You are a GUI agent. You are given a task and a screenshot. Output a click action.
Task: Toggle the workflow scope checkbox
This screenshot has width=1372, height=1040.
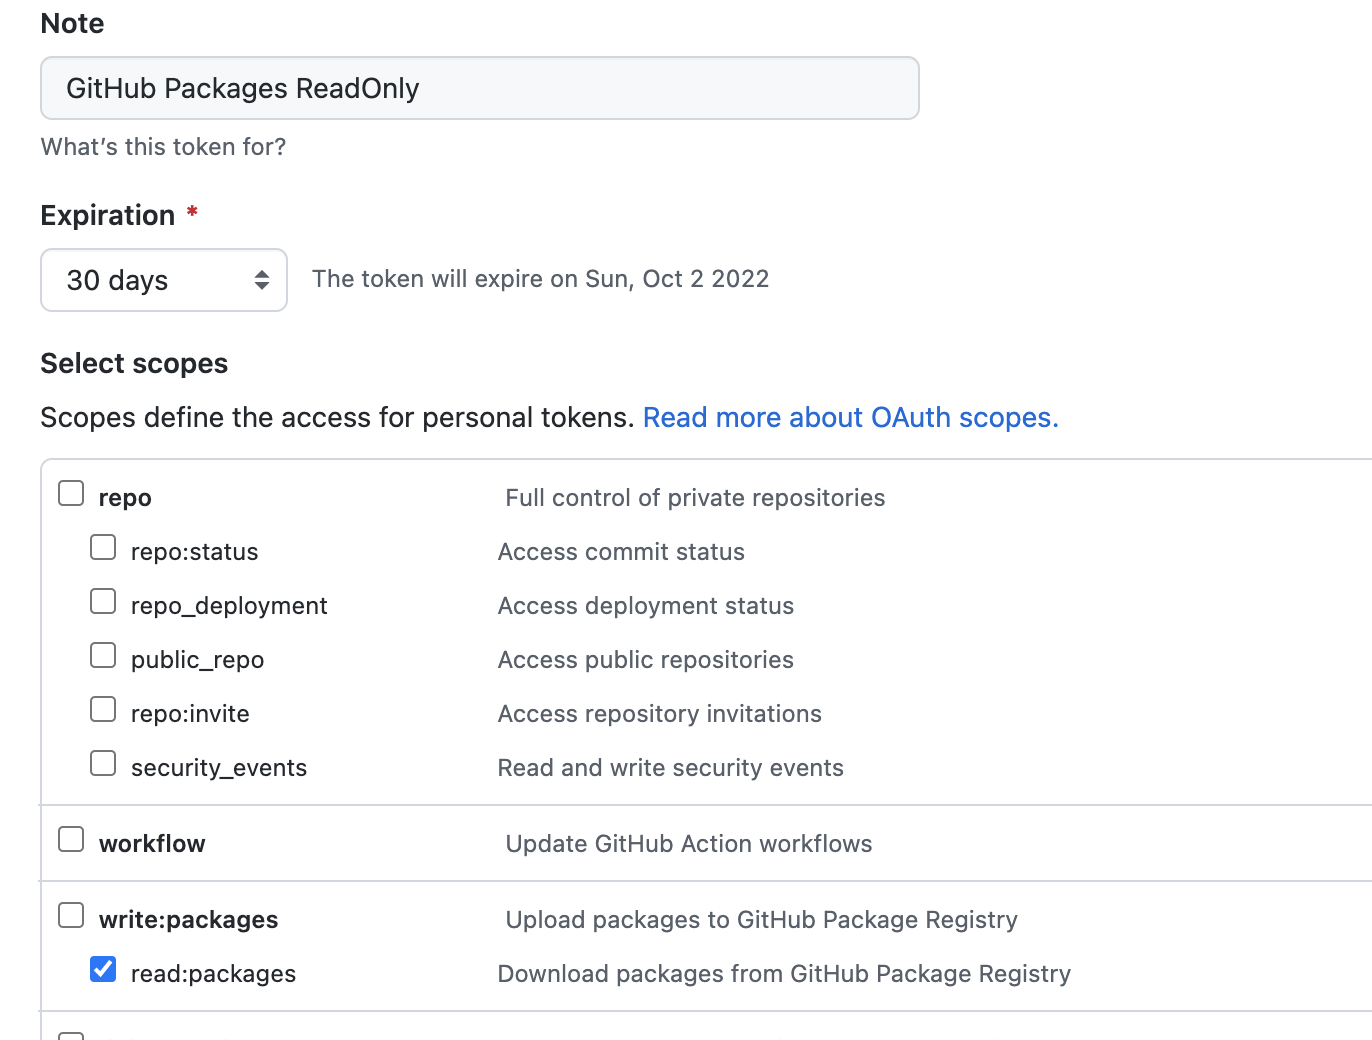tap(71, 839)
